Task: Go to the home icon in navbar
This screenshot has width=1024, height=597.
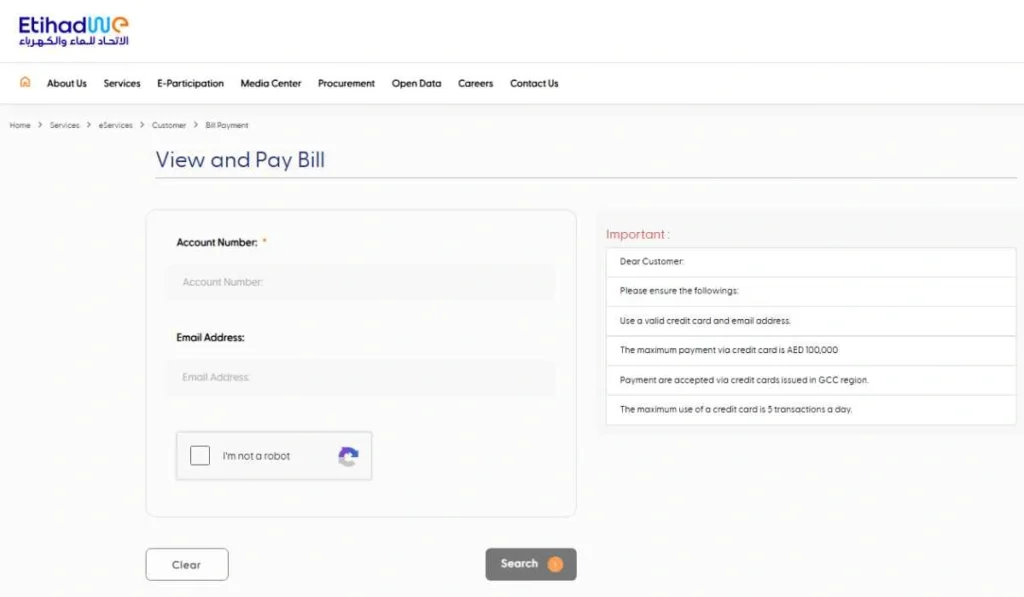Action: coord(25,82)
